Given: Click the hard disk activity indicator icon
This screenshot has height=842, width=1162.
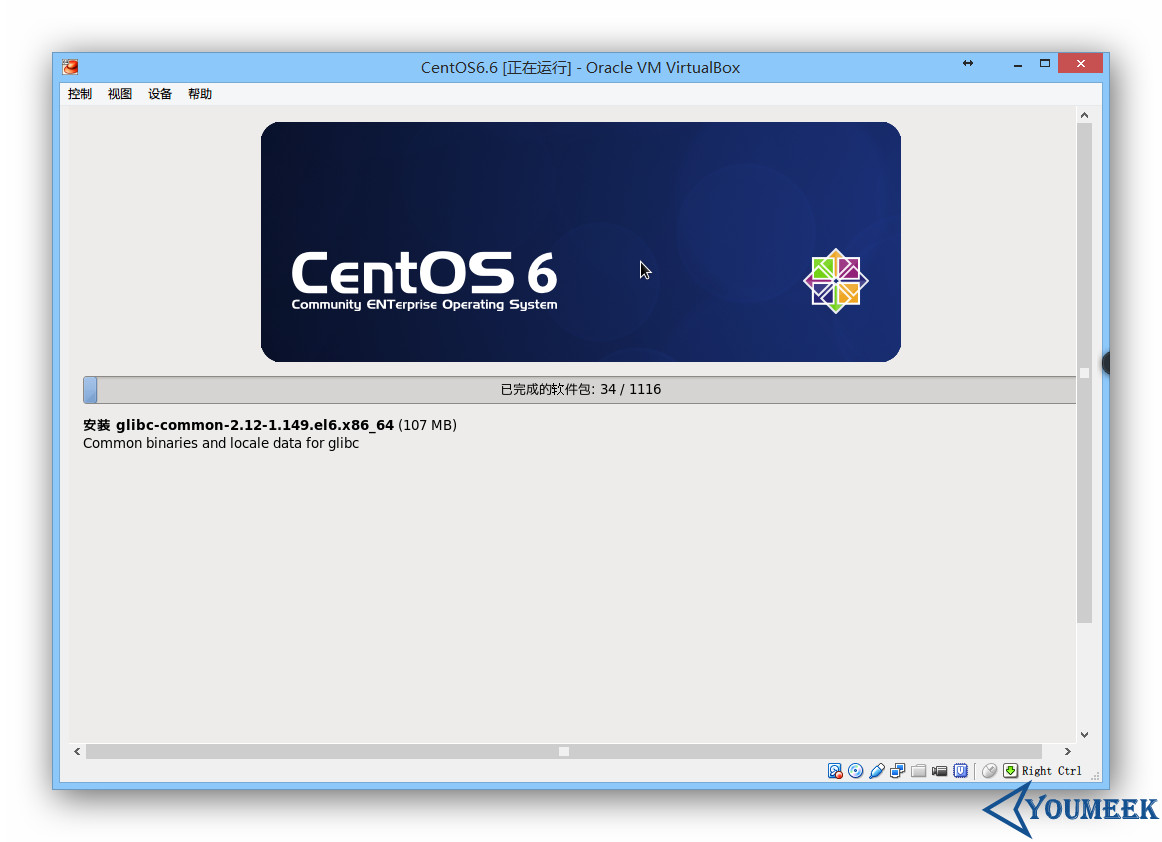Looking at the screenshot, I should click(835, 770).
